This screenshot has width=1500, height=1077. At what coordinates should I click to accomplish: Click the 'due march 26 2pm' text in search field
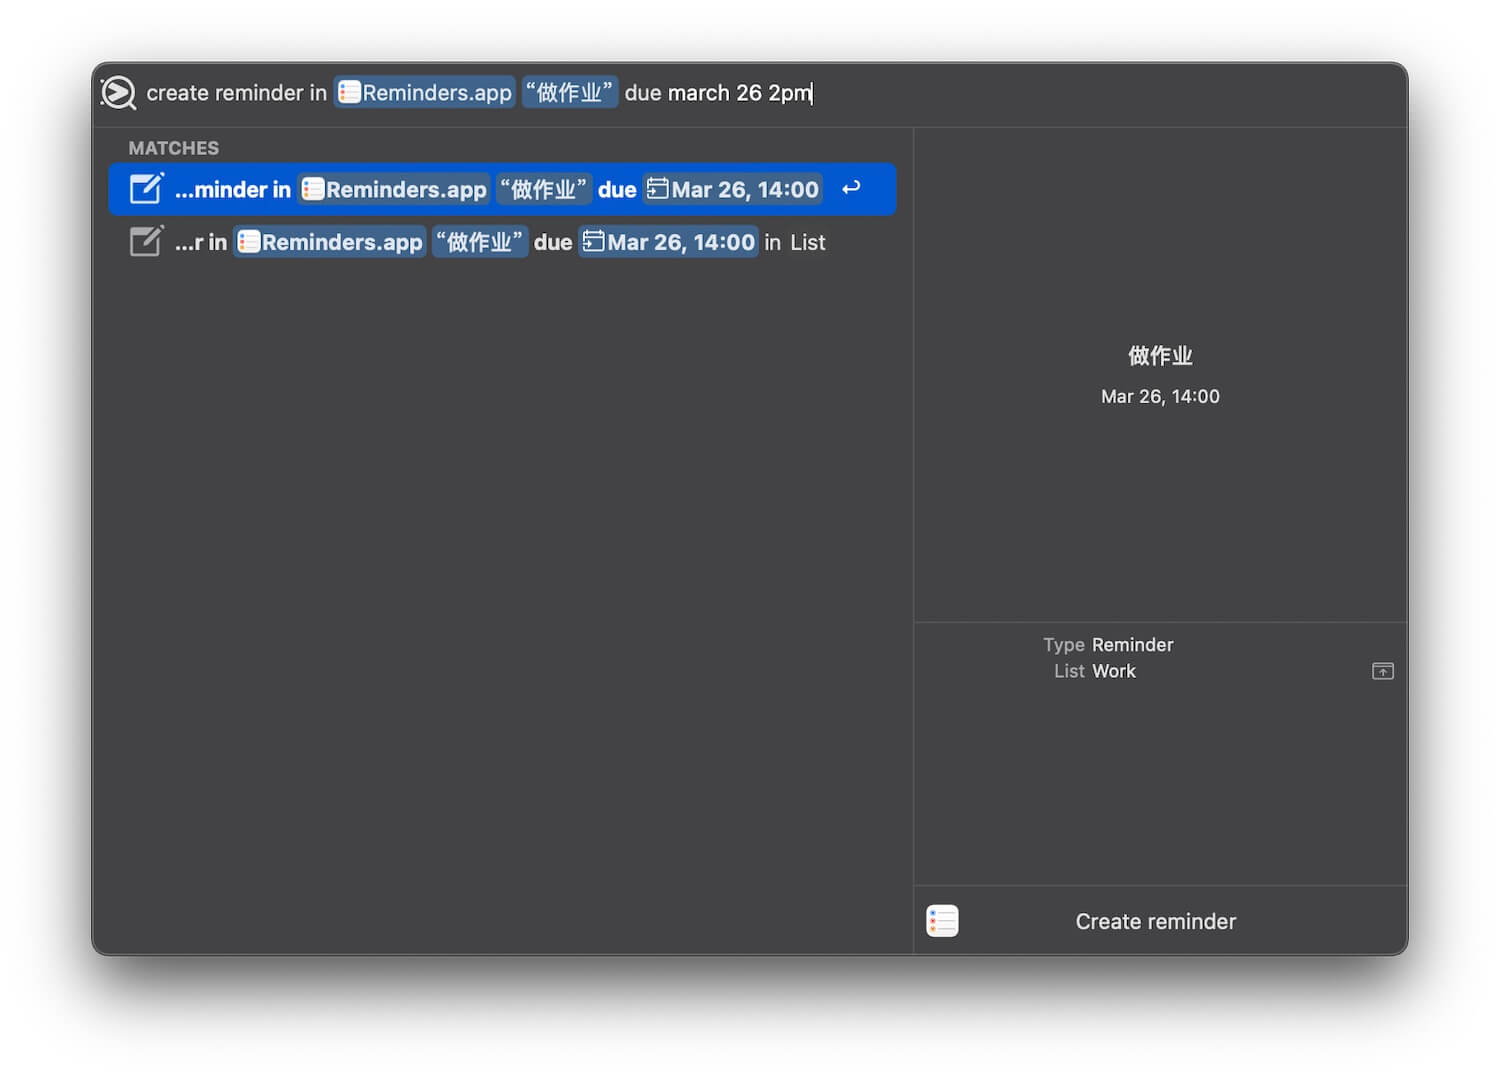point(718,93)
